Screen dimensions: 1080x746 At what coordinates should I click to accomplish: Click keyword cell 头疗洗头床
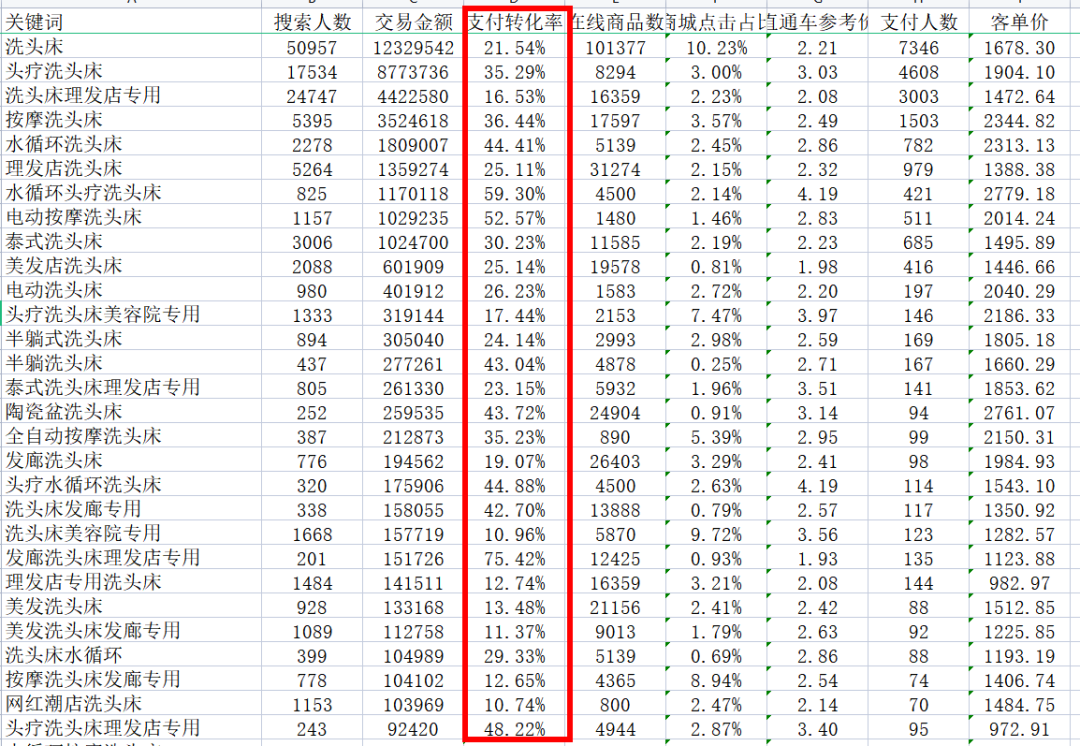[54, 71]
